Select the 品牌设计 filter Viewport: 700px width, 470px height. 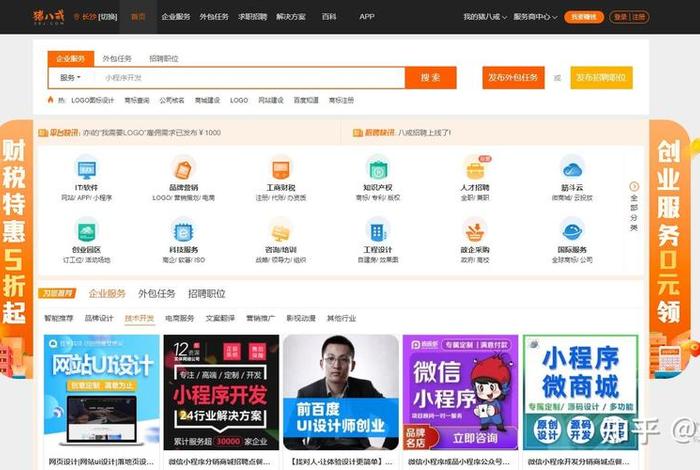[x=99, y=318]
